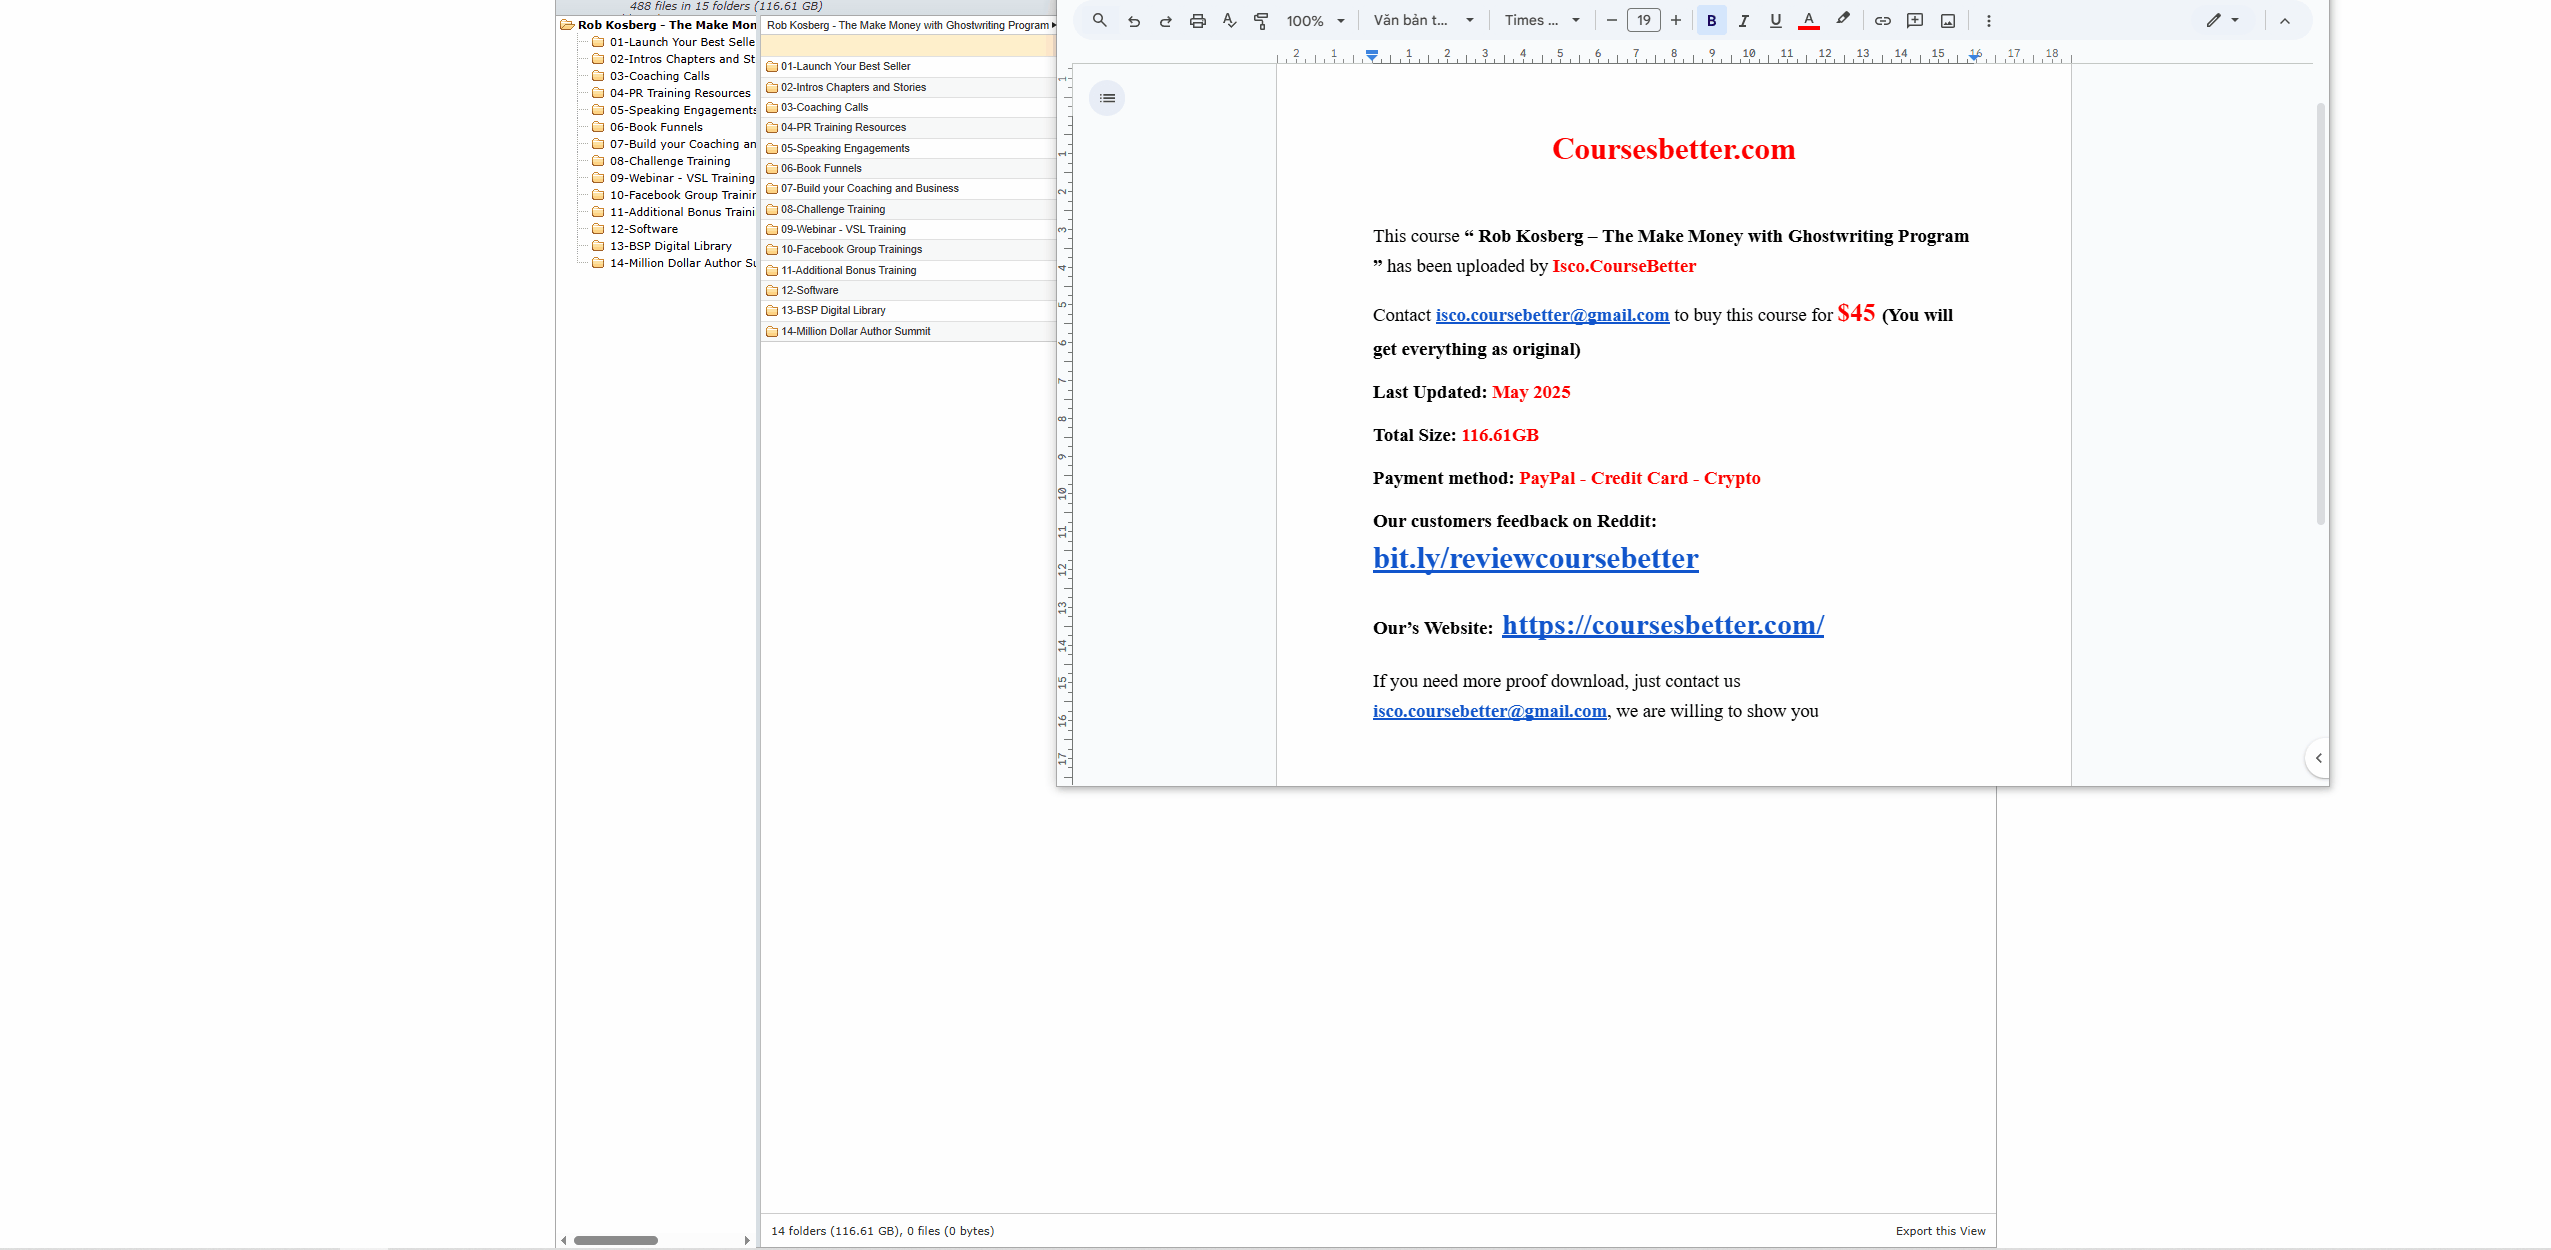
Task: Click the 10-Facebook Group Trainings folder icon in list
Action: pos(772,250)
